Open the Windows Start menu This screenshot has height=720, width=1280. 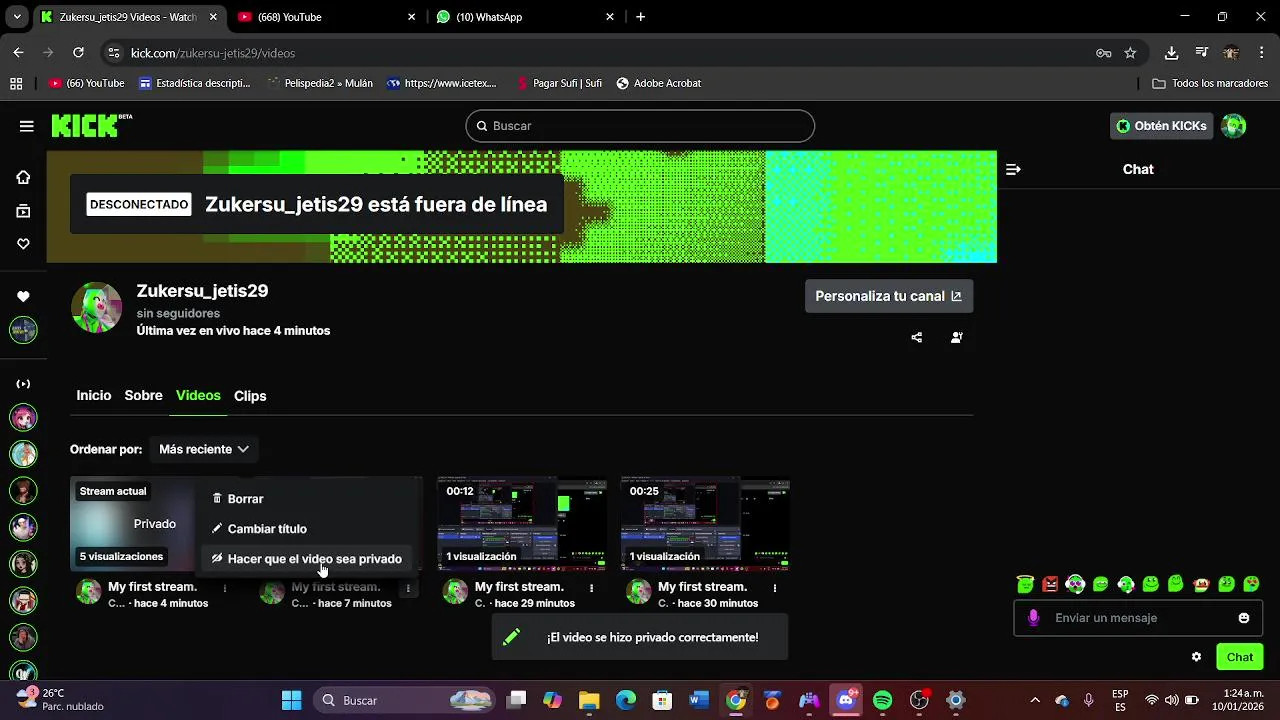[291, 700]
